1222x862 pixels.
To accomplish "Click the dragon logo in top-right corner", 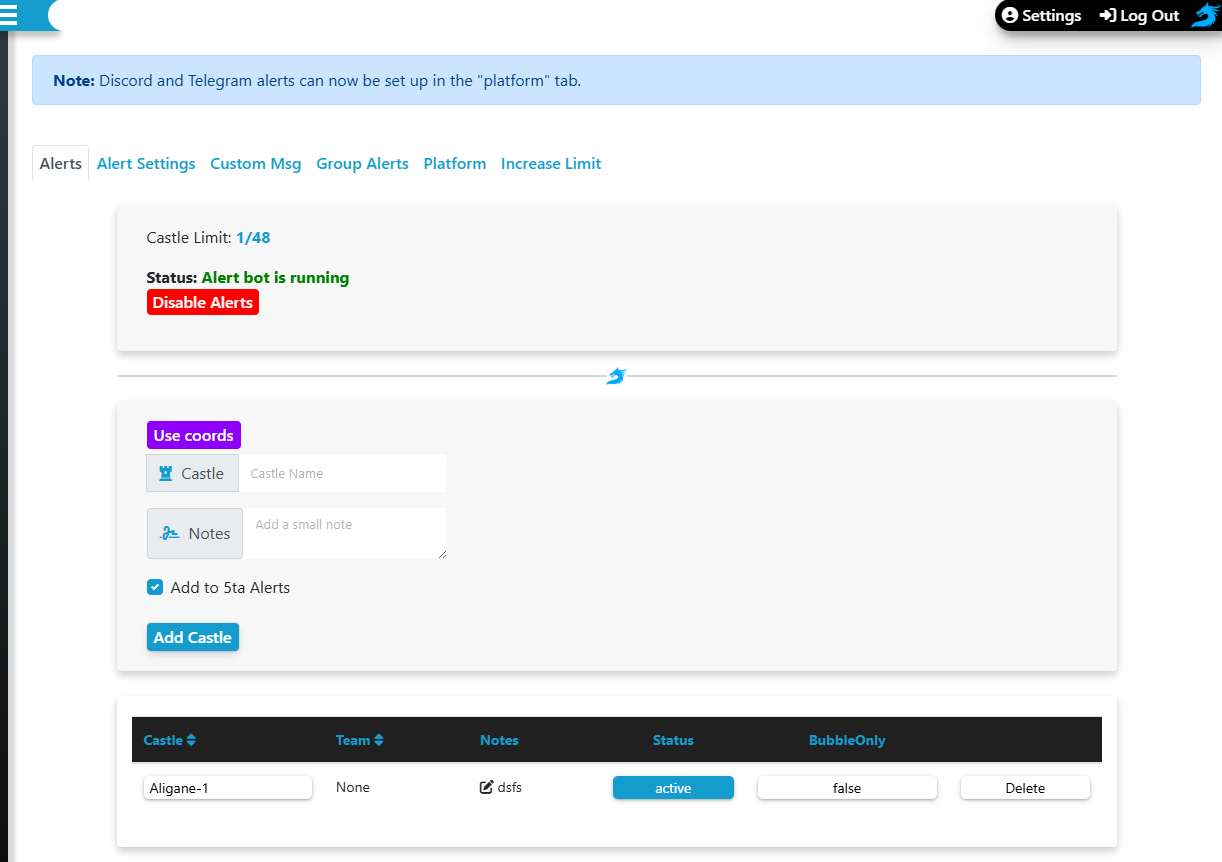I will click(x=1205, y=15).
